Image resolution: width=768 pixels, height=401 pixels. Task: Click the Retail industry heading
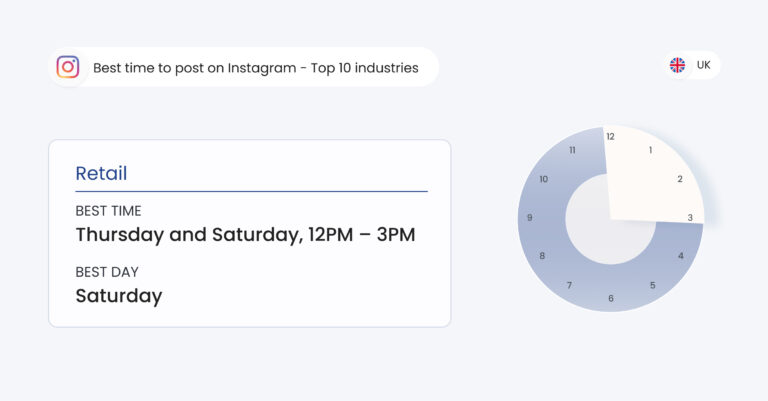pyautogui.click(x=101, y=173)
